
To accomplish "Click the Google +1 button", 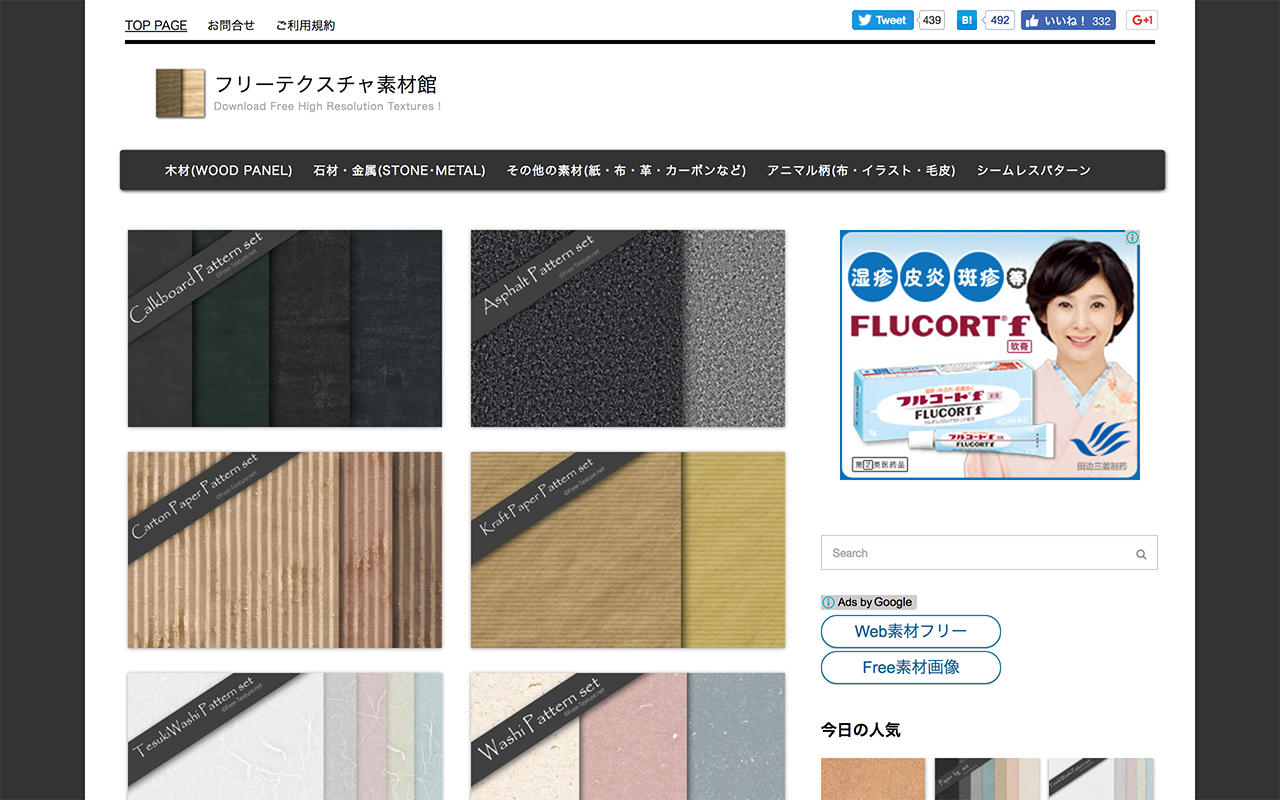I will [x=1142, y=20].
